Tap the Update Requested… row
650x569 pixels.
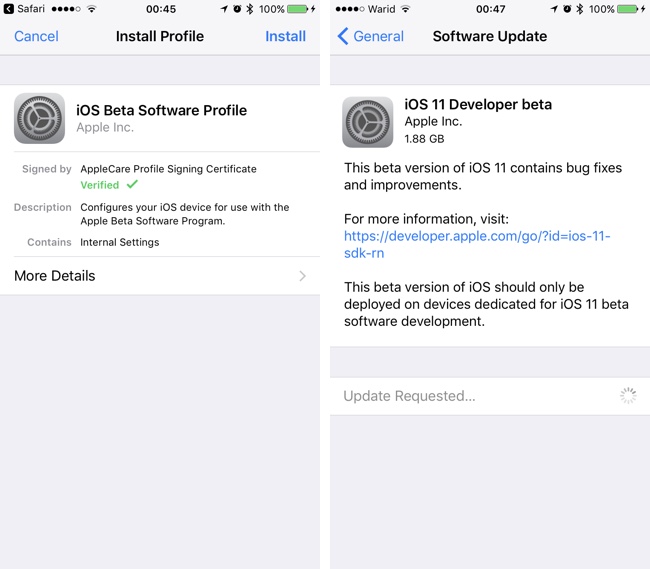[x=490, y=396]
